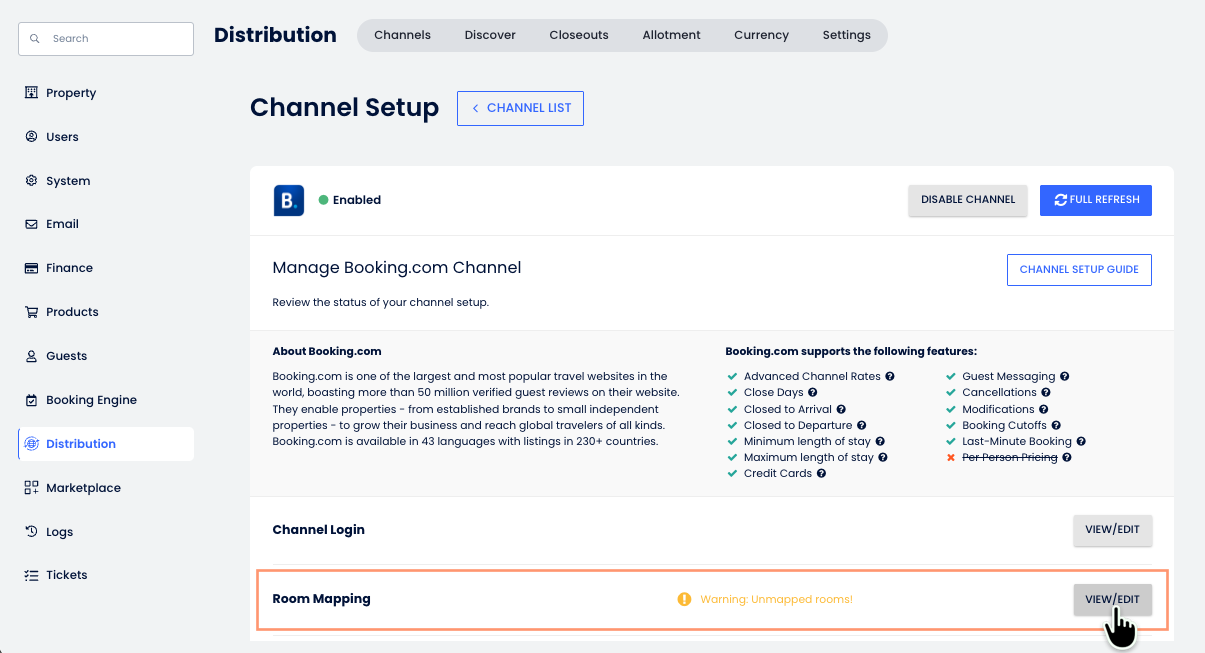Click help icon next to Closed to Arrival
Viewport: 1205px width, 653px height.
(841, 409)
